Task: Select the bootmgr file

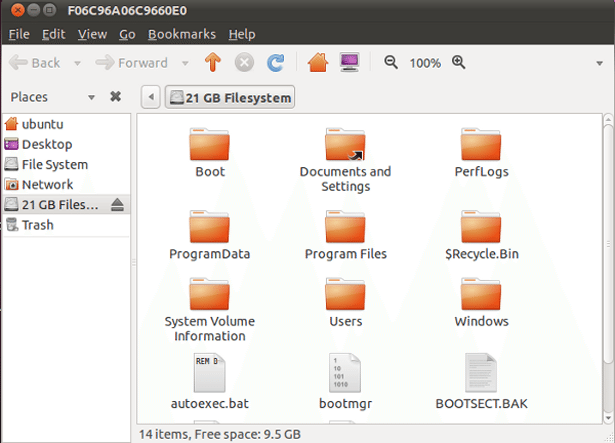Action: [345, 380]
